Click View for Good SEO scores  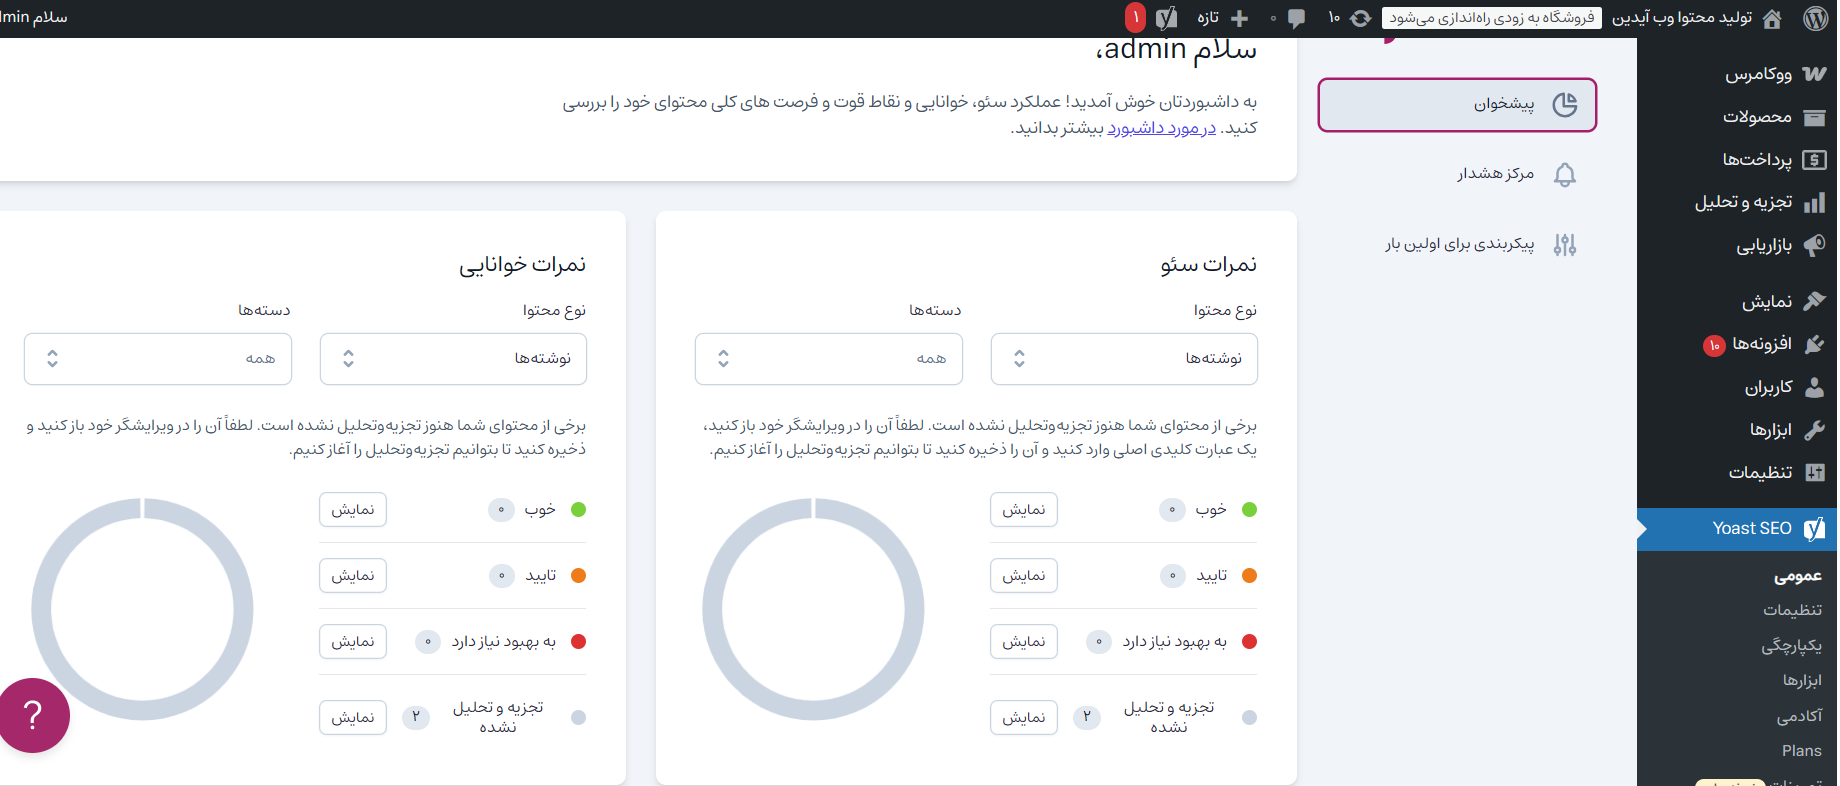pos(1024,510)
